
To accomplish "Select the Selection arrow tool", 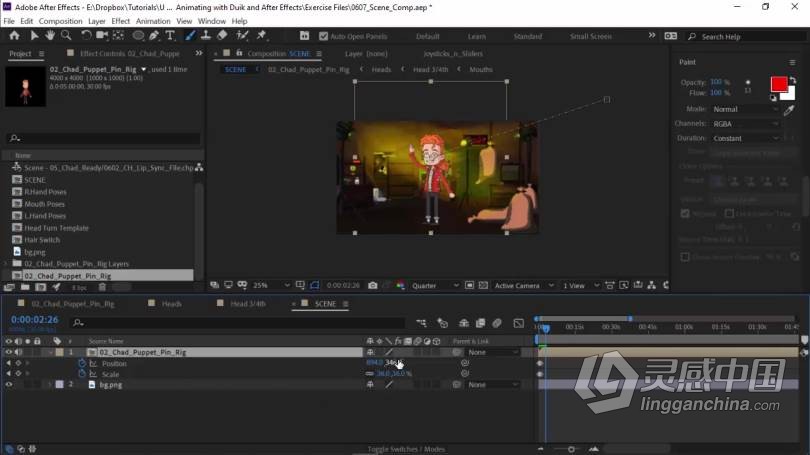I will coord(34,36).
